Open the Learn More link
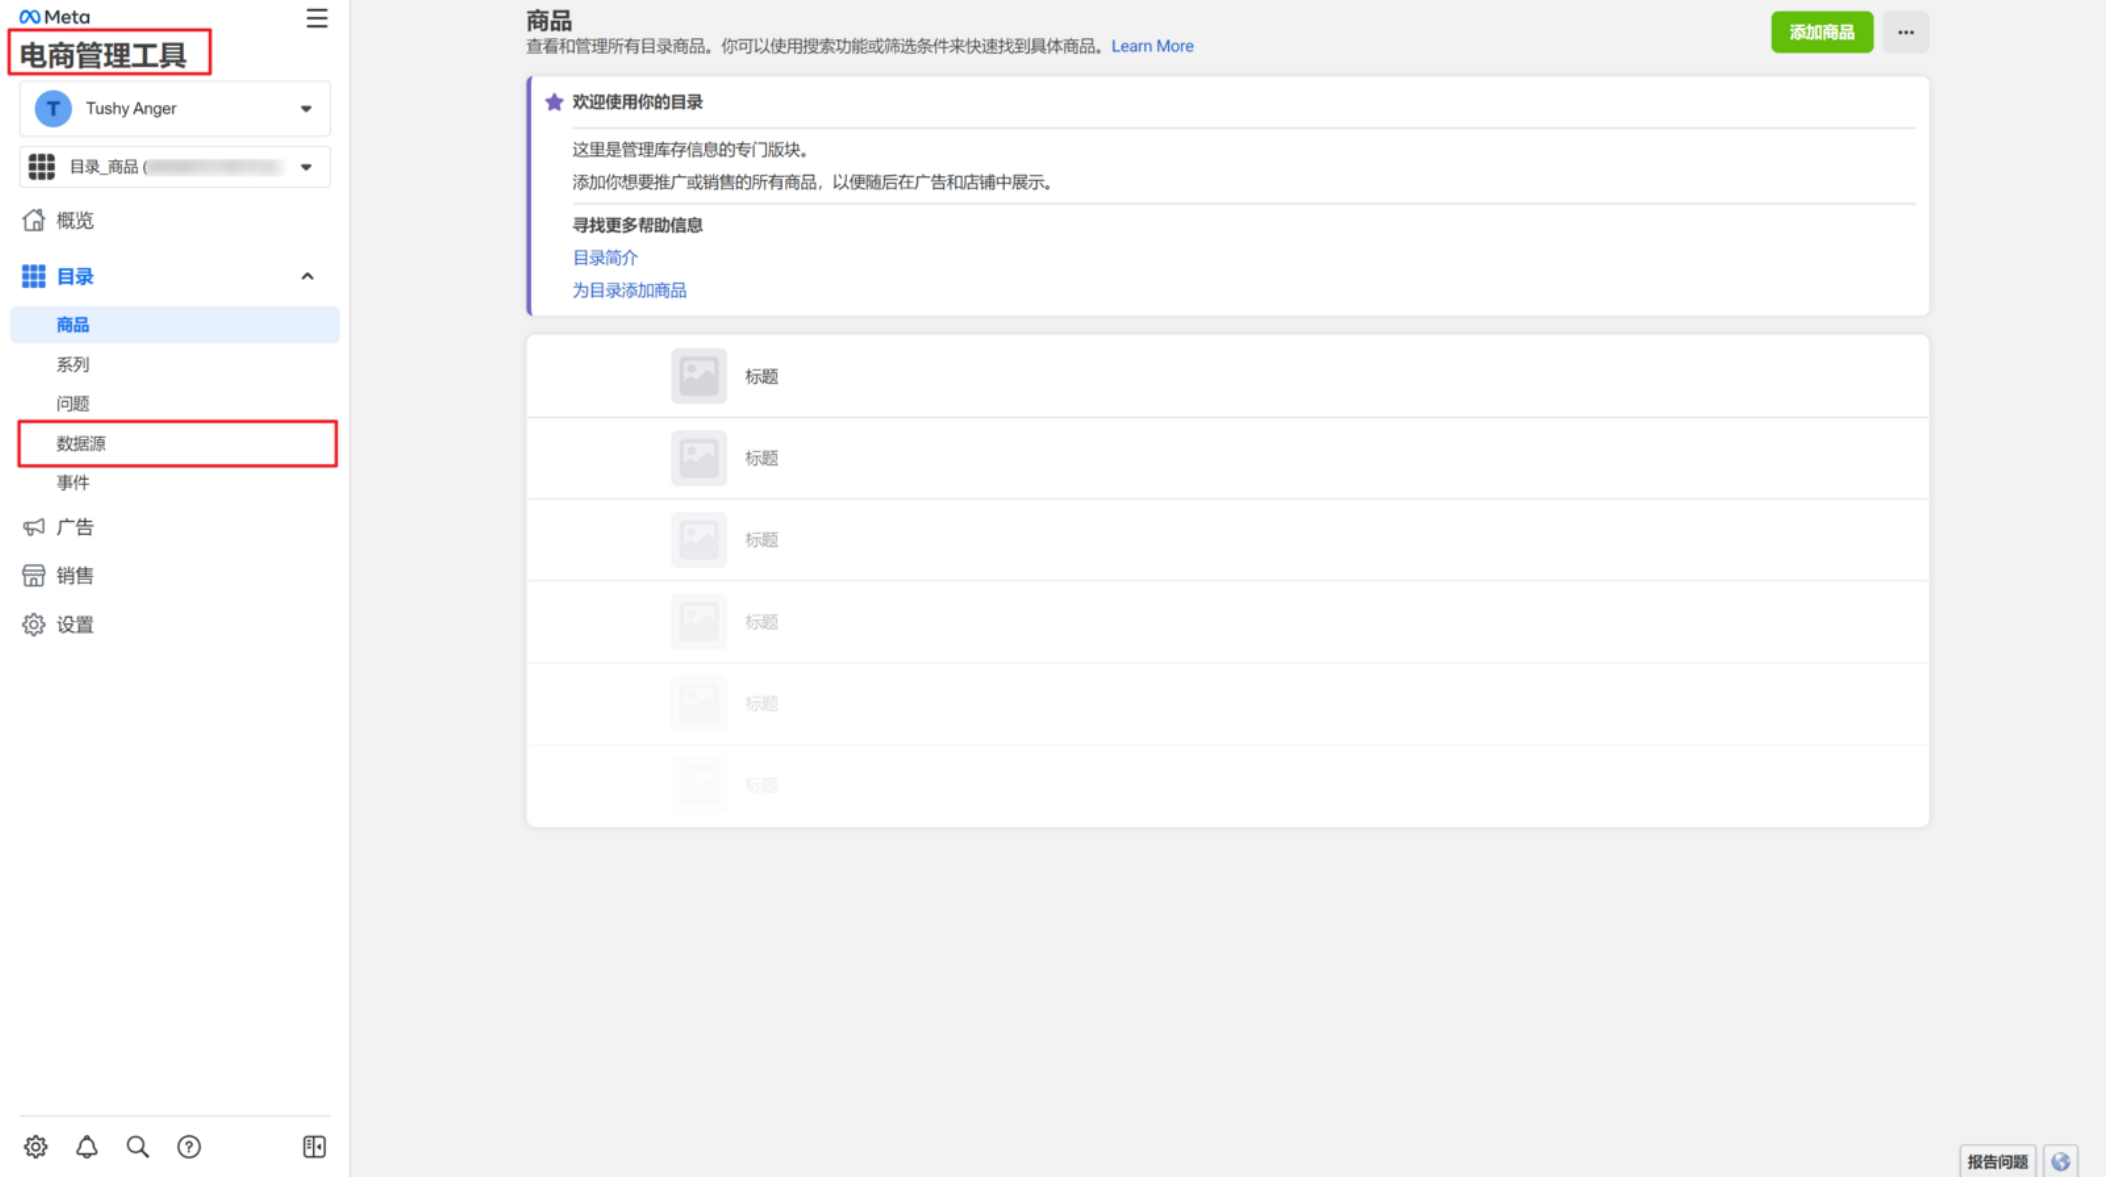Image resolution: width=2106 pixels, height=1182 pixels. [x=1152, y=46]
